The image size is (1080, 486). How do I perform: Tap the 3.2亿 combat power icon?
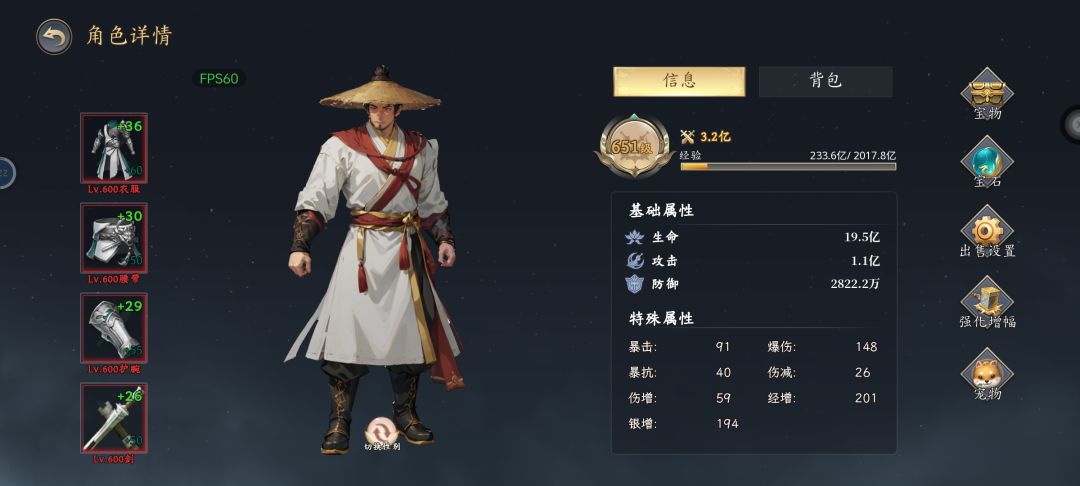(688, 136)
